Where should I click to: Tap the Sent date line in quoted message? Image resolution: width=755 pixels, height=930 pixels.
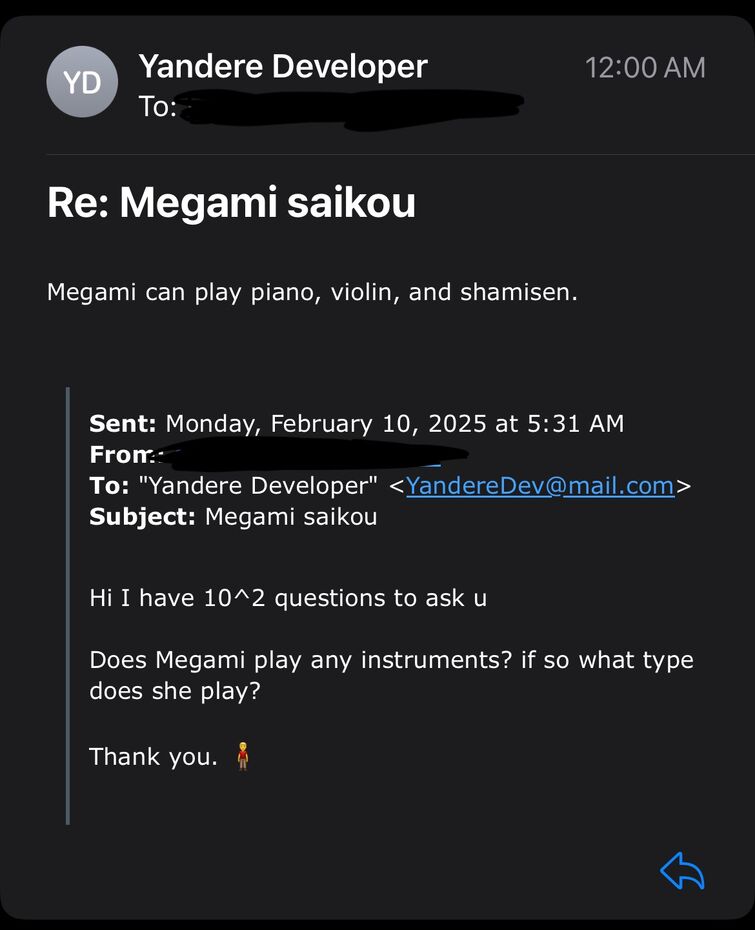[x=356, y=424]
